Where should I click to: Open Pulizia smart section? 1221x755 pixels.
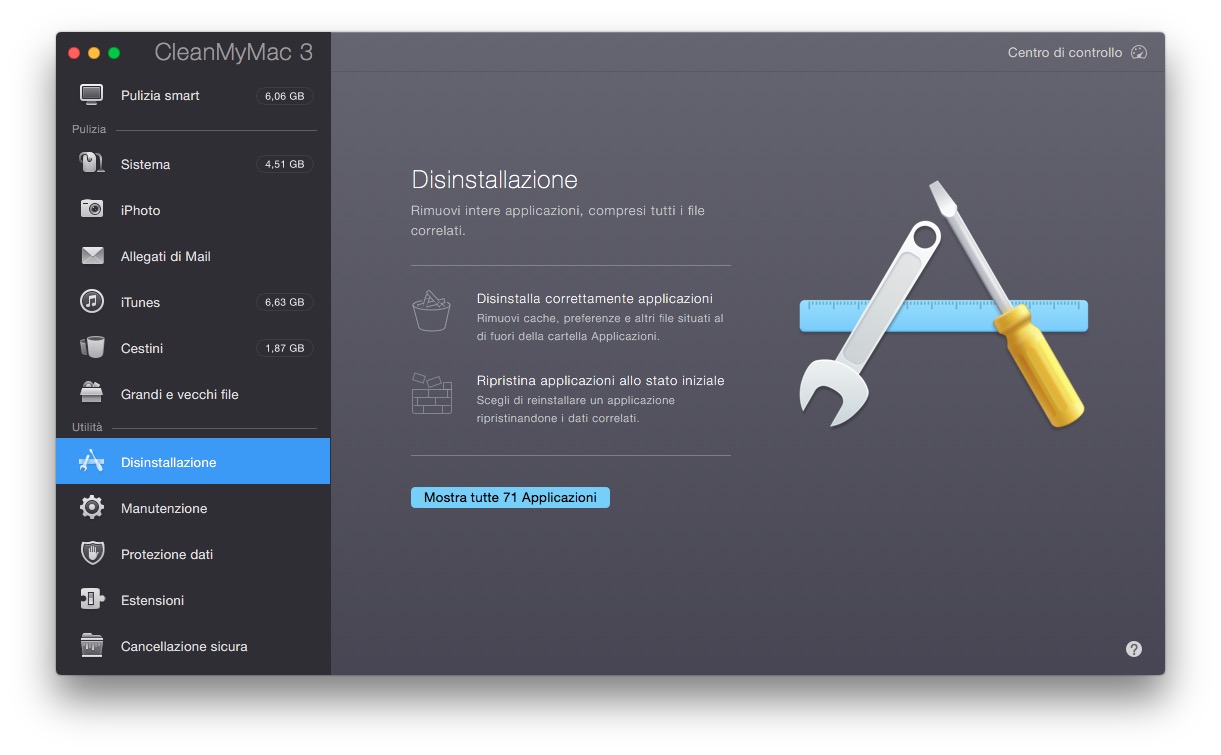(193, 96)
